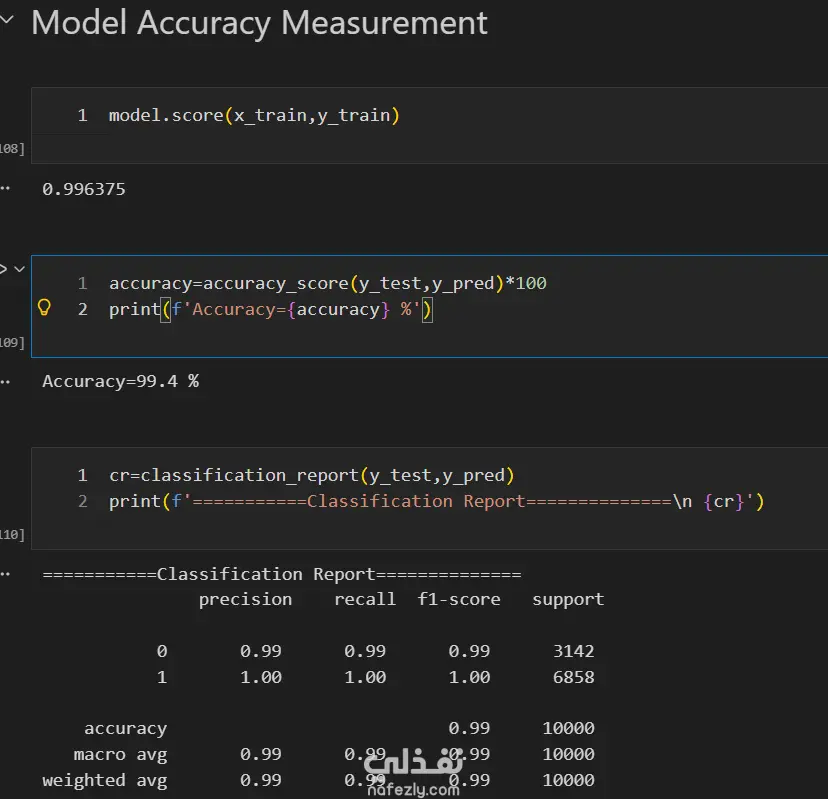Open the run options chevron beside accuracy cell
Viewport: 828px width, 799px height.
pos(19,269)
